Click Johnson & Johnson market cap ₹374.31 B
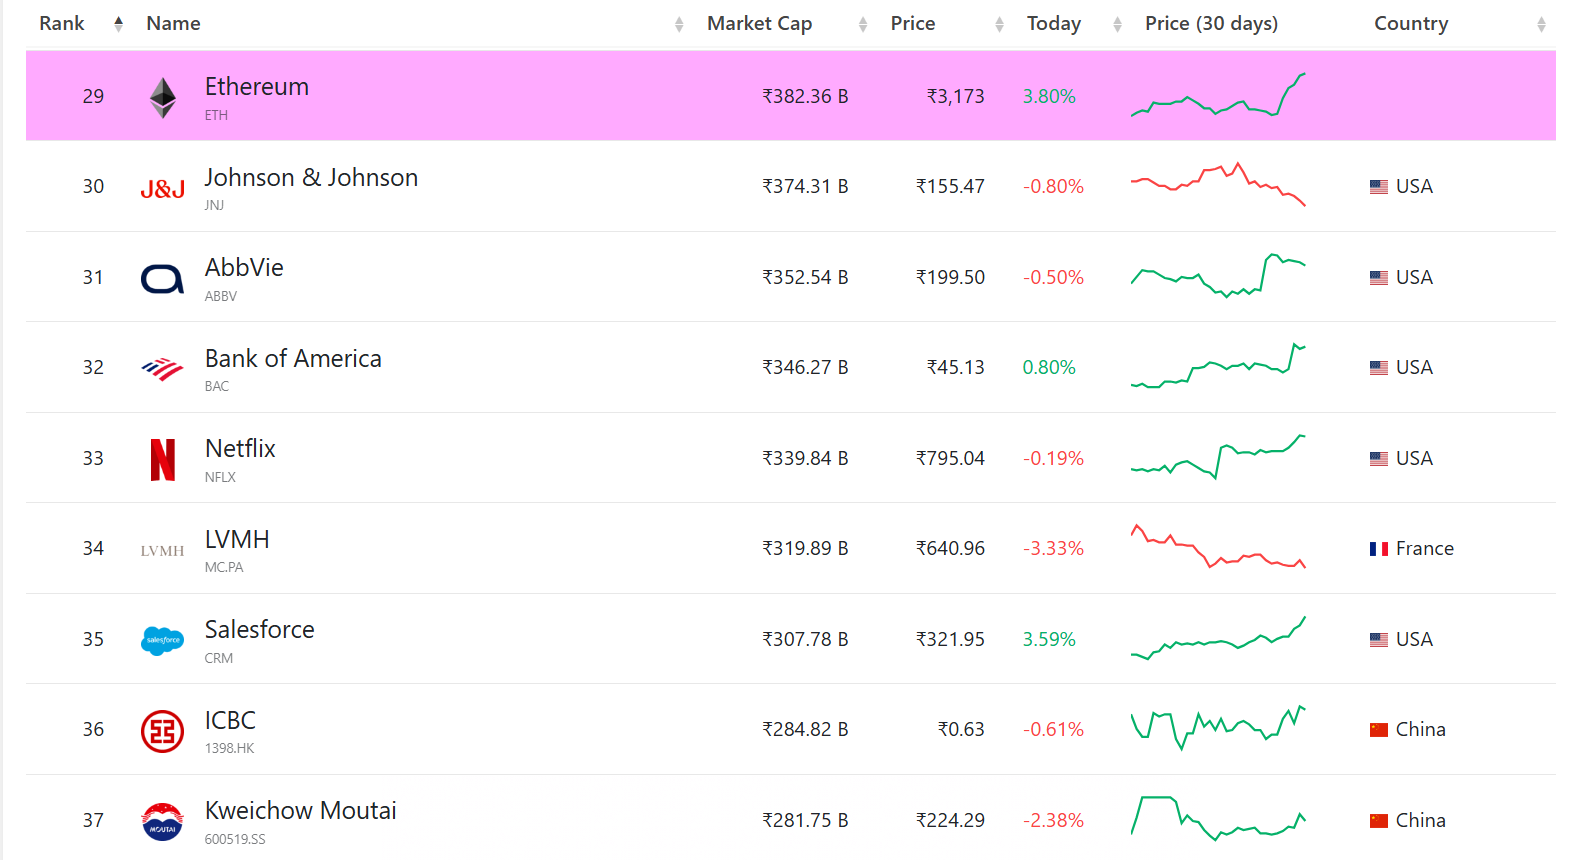1576x860 pixels. pyautogui.click(x=805, y=186)
